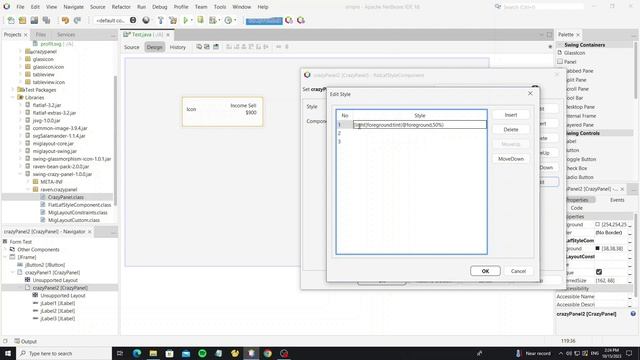Open the Tools menu
The height and width of the screenshot is (360, 640).
220,7
